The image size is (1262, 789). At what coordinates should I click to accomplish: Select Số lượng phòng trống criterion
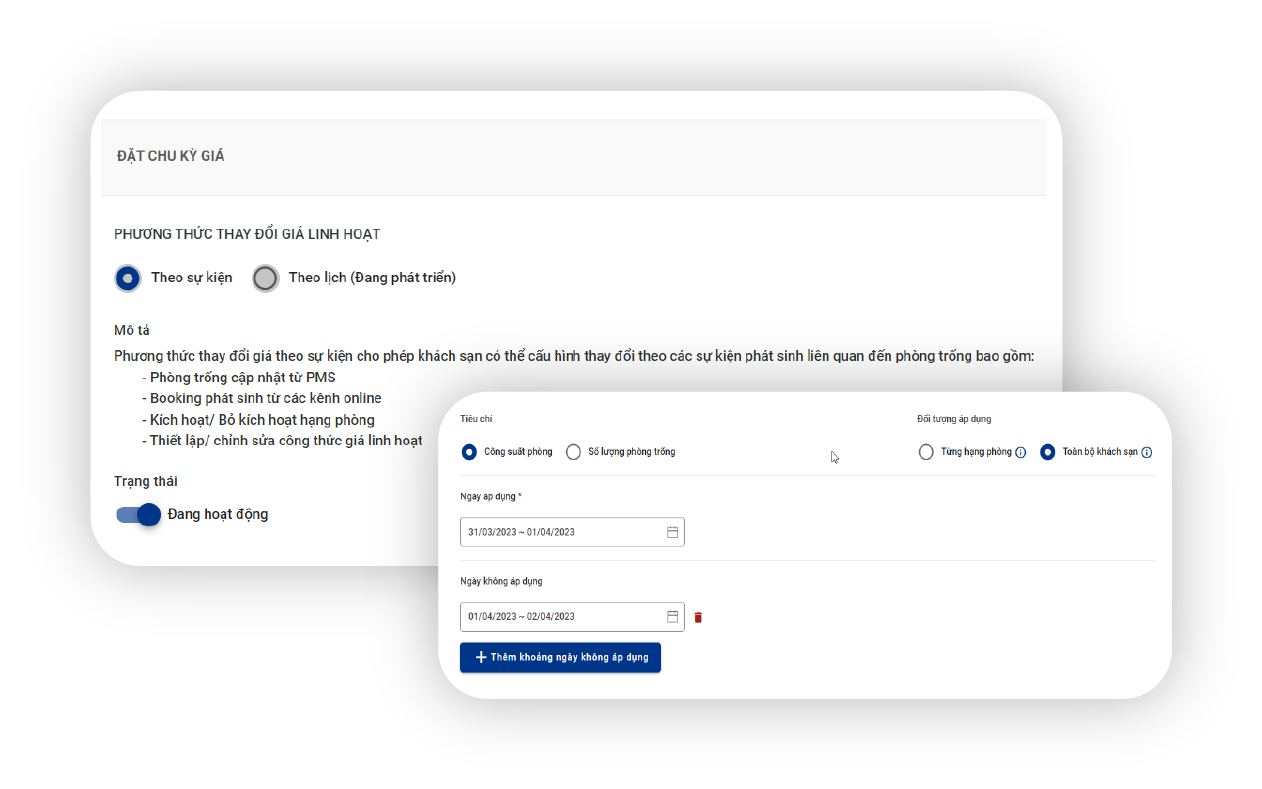573,452
